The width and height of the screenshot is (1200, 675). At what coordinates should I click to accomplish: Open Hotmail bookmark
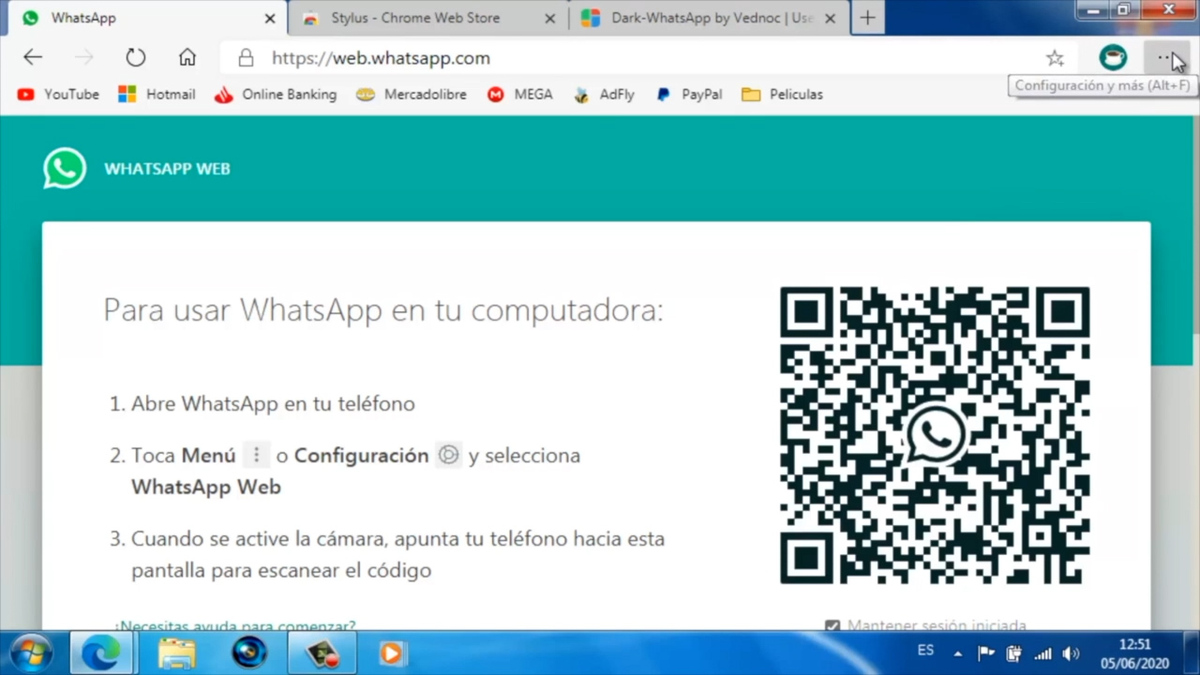tap(157, 94)
